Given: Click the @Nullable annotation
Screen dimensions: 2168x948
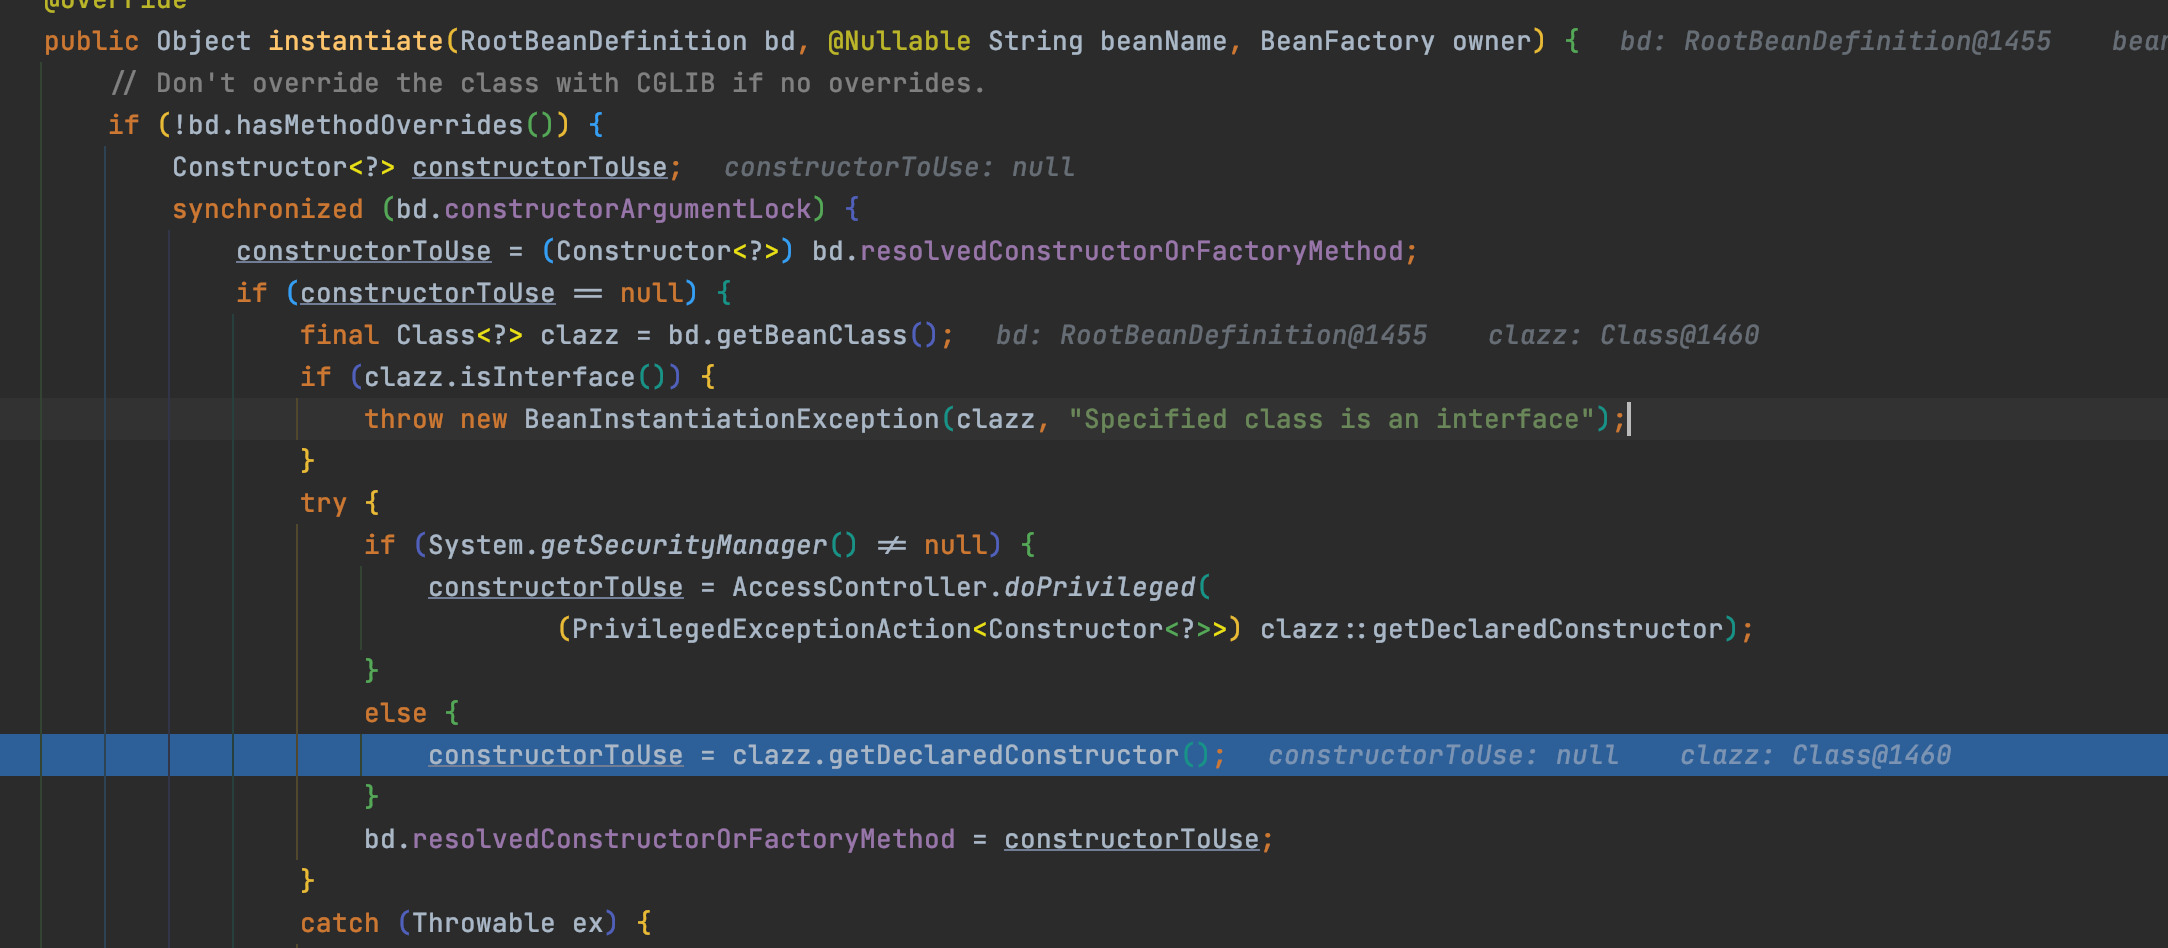Looking at the screenshot, I should point(899,41).
